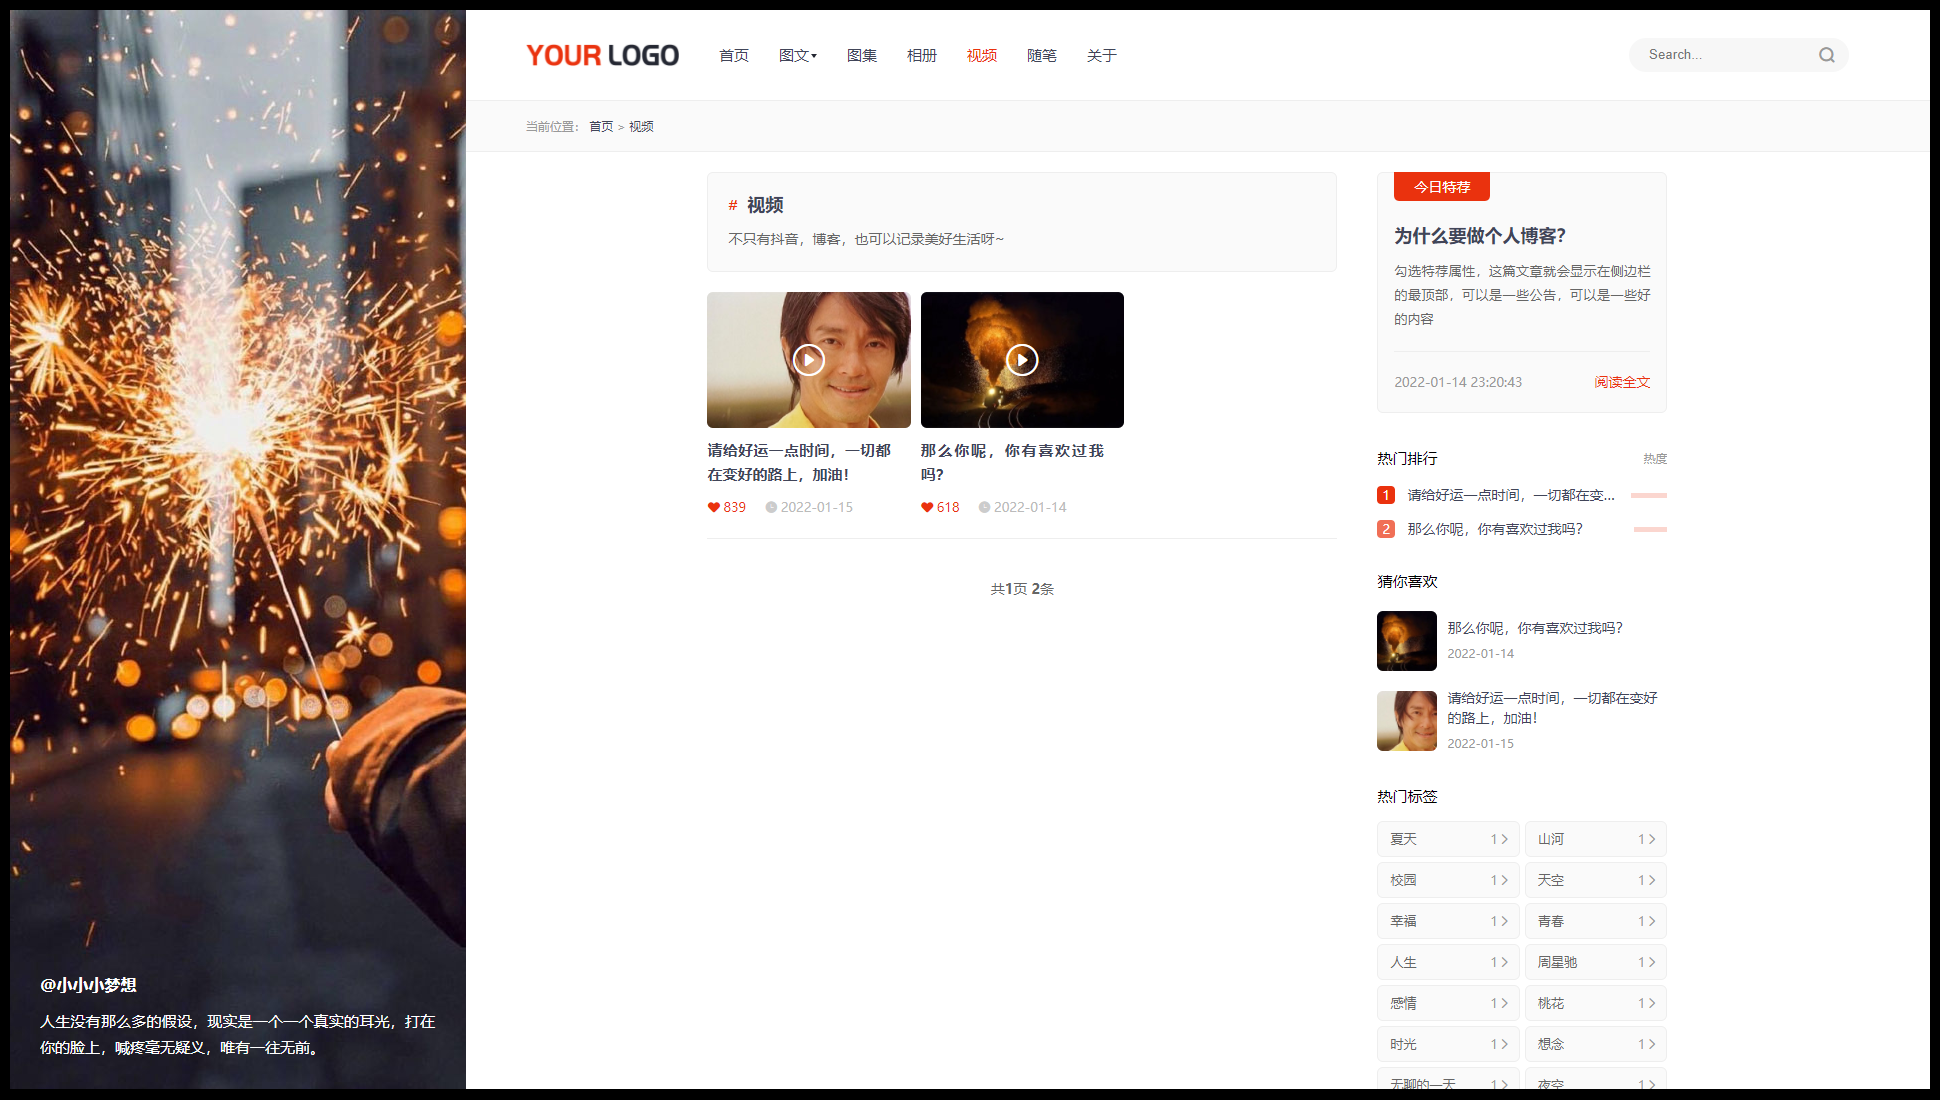The width and height of the screenshot is (1940, 1100).
Task: Click 视频 in the breadcrumb
Action: [641, 127]
